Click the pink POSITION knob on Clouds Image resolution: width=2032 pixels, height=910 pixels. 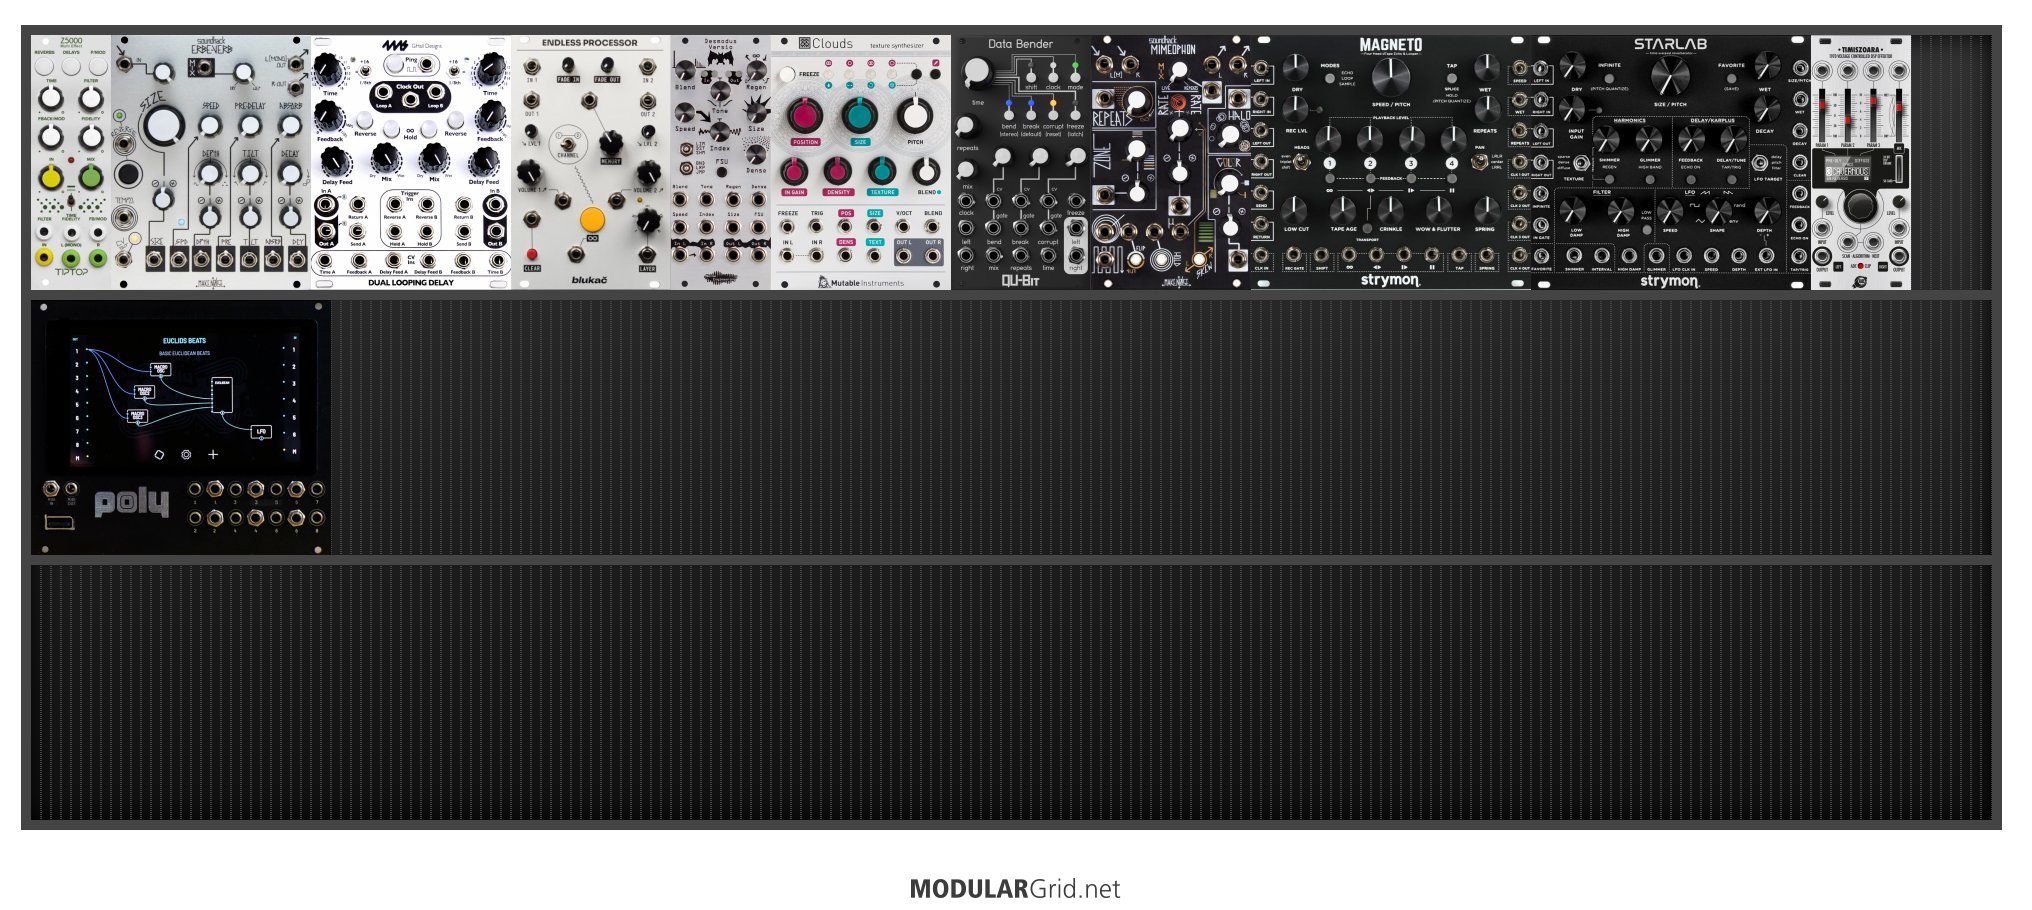pos(805,116)
